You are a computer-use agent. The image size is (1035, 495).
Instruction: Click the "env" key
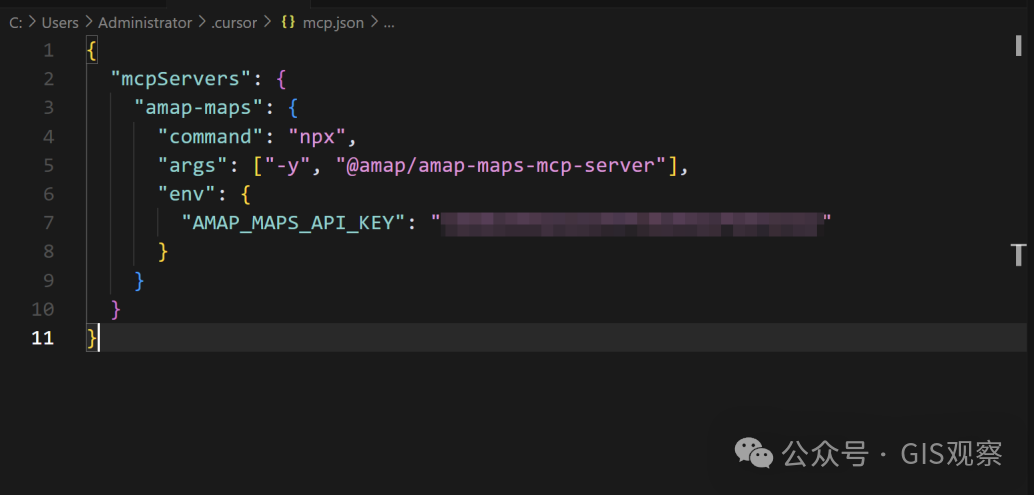coord(187,194)
